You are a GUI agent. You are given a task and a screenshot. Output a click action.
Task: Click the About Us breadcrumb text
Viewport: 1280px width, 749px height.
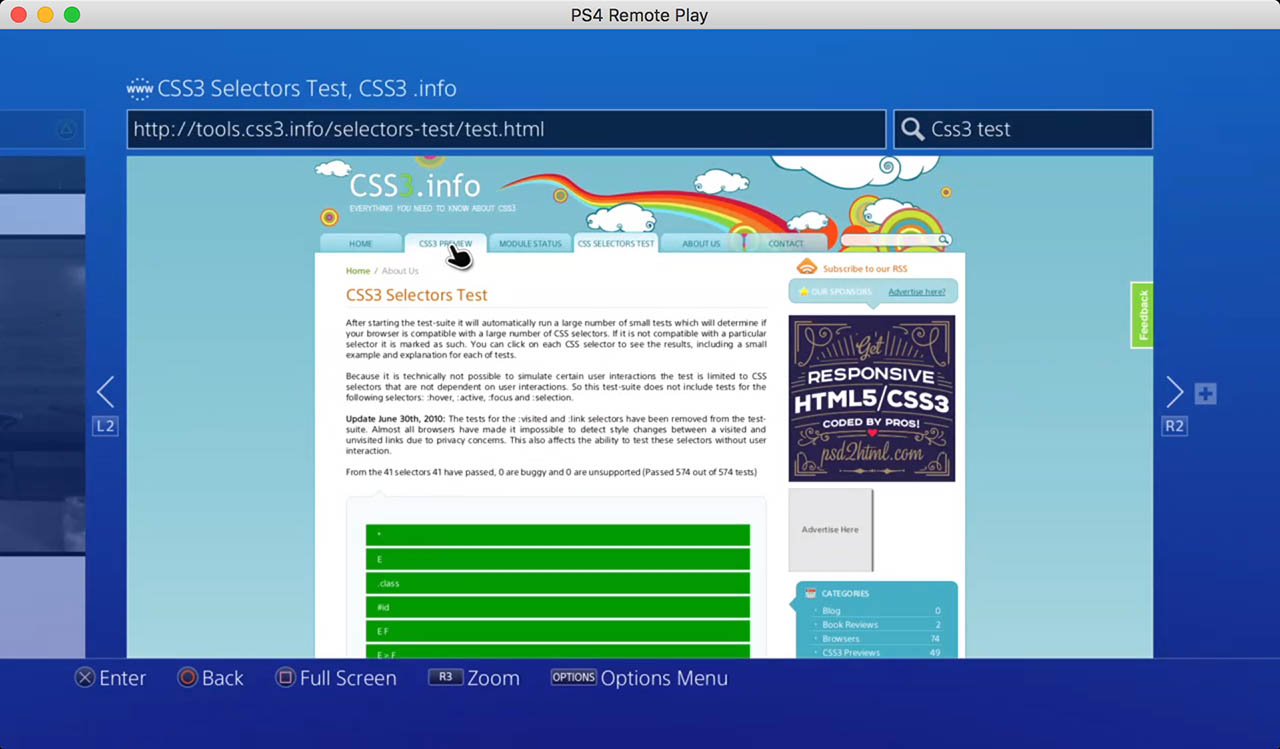[x=400, y=271]
